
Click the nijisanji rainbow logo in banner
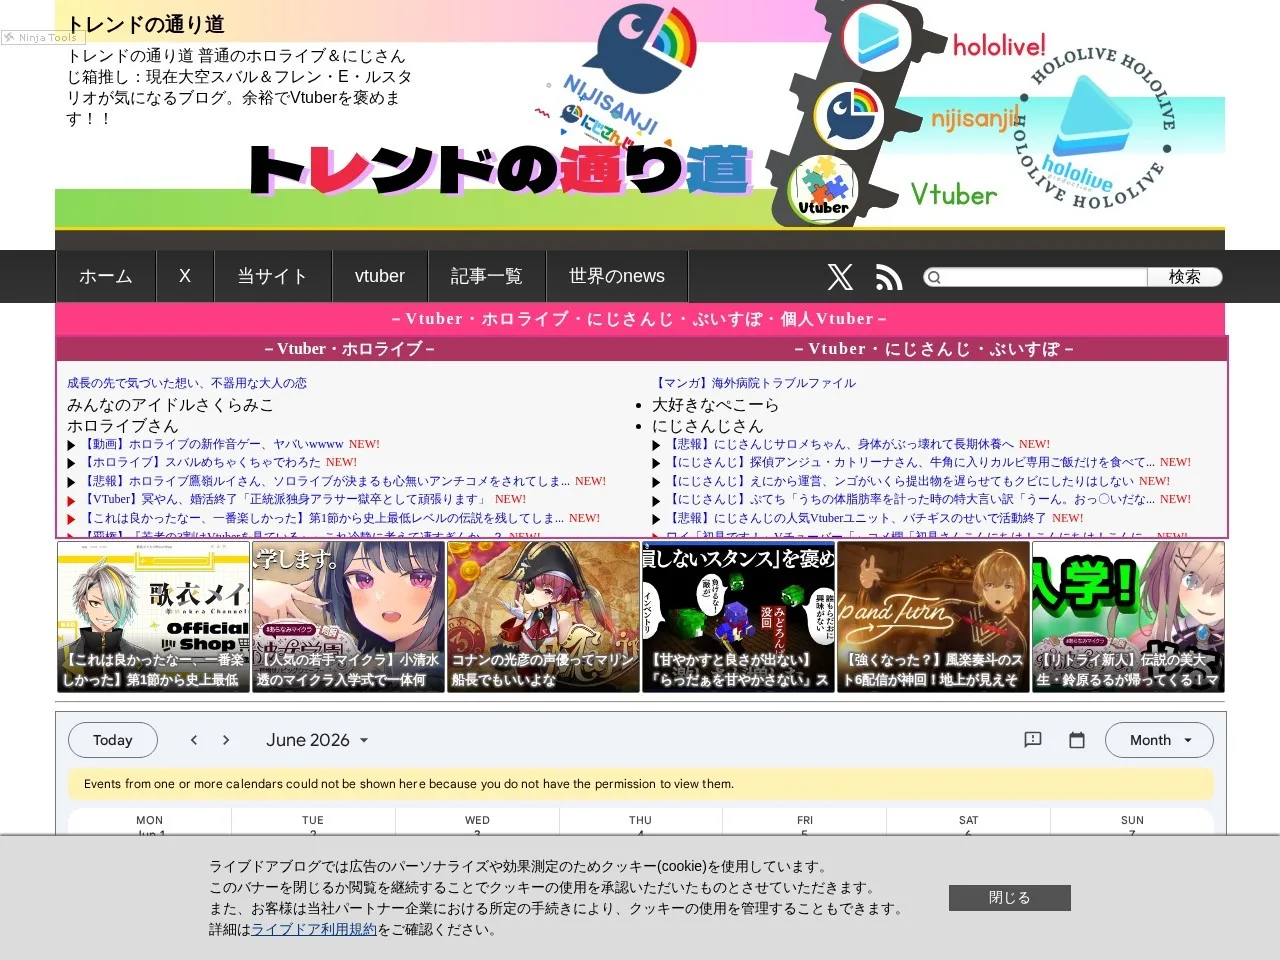pos(848,115)
